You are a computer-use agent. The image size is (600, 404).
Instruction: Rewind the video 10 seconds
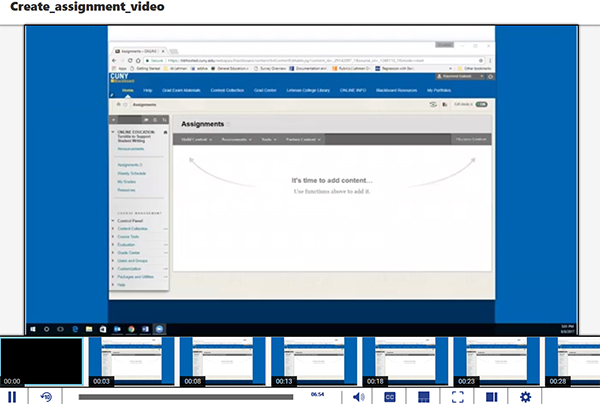click(x=46, y=396)
